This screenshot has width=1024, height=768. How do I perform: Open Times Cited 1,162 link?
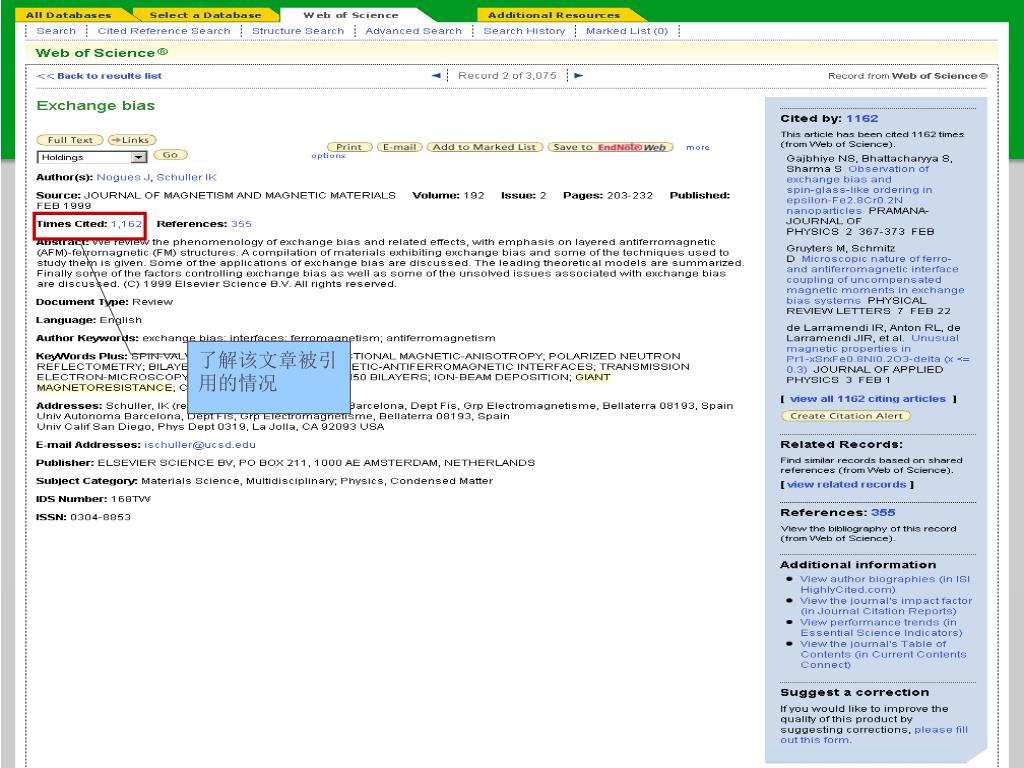pos(126,224)
